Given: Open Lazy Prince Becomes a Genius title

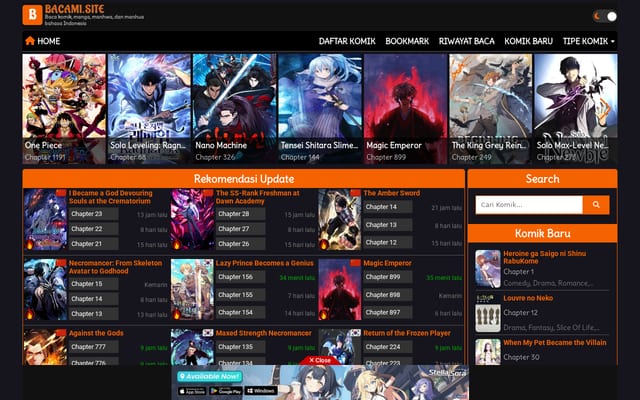Looking at the screenshot, I should click(264, 263).
